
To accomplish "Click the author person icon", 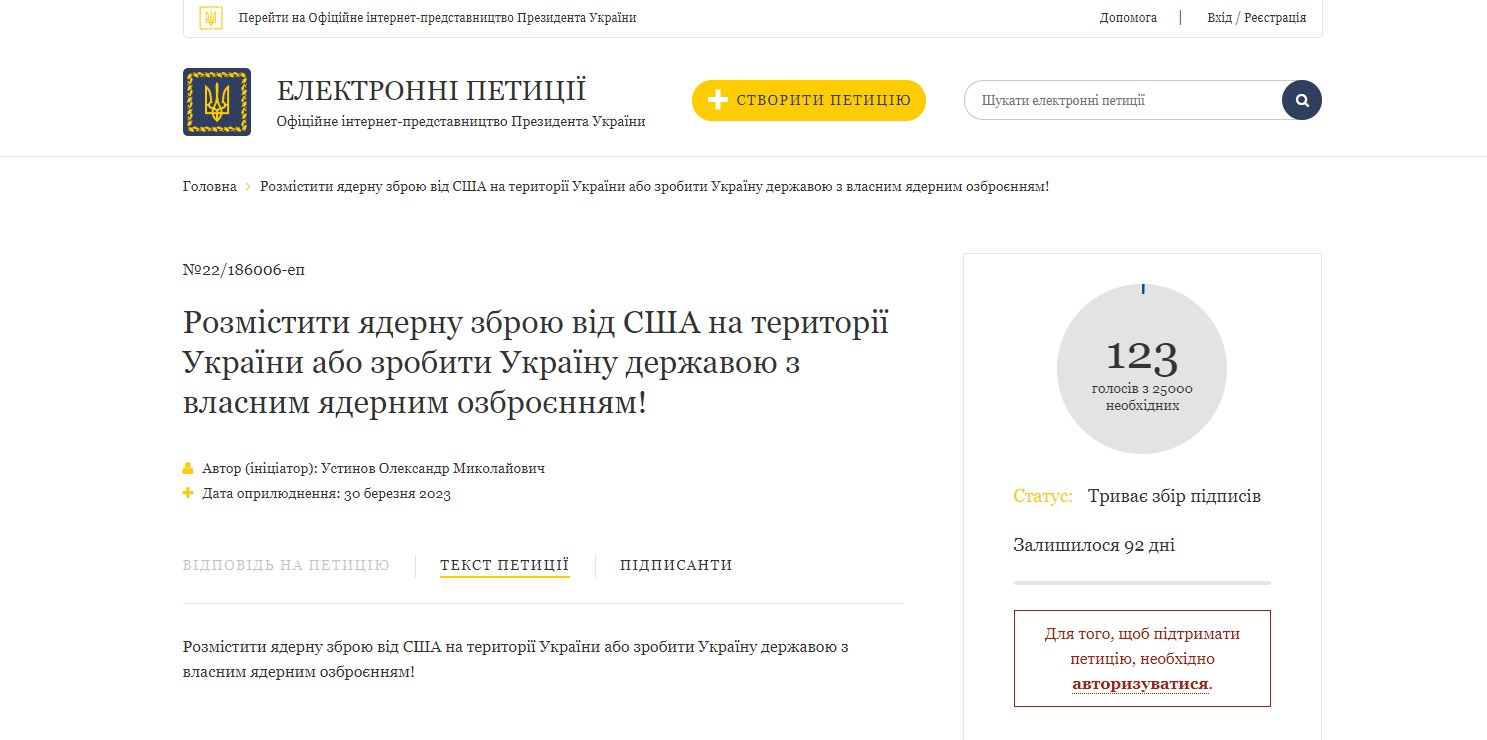I will [x=188, y=468].
